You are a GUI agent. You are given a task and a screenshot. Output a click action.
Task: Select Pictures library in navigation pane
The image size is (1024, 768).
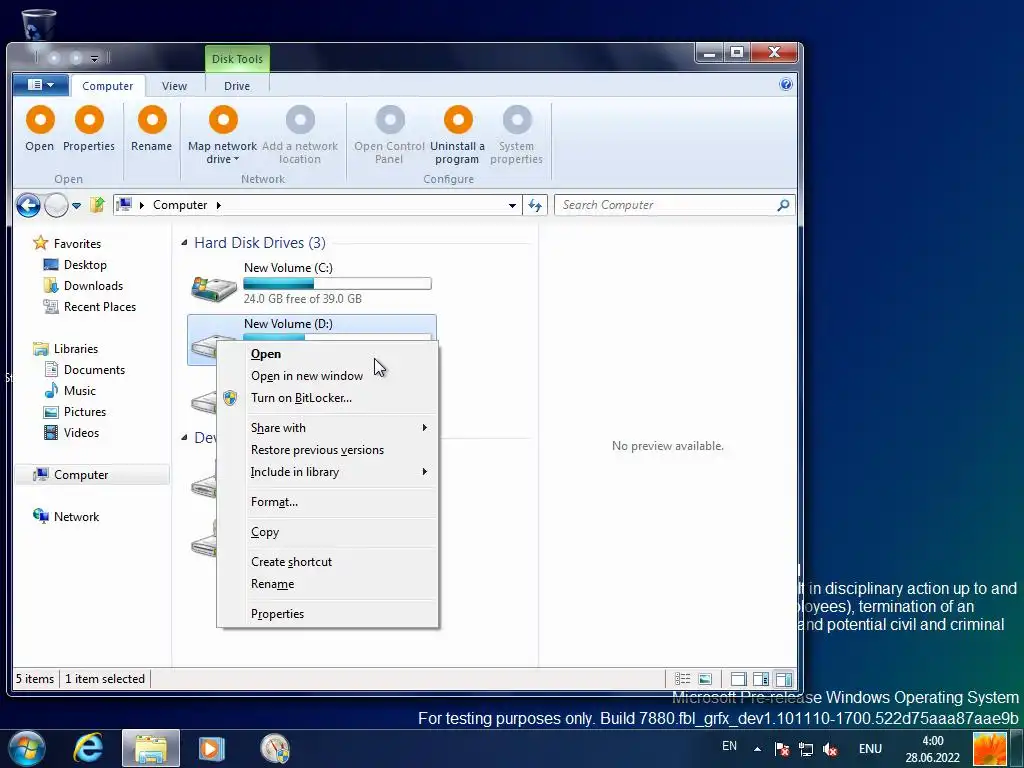(x=84, y=412)
